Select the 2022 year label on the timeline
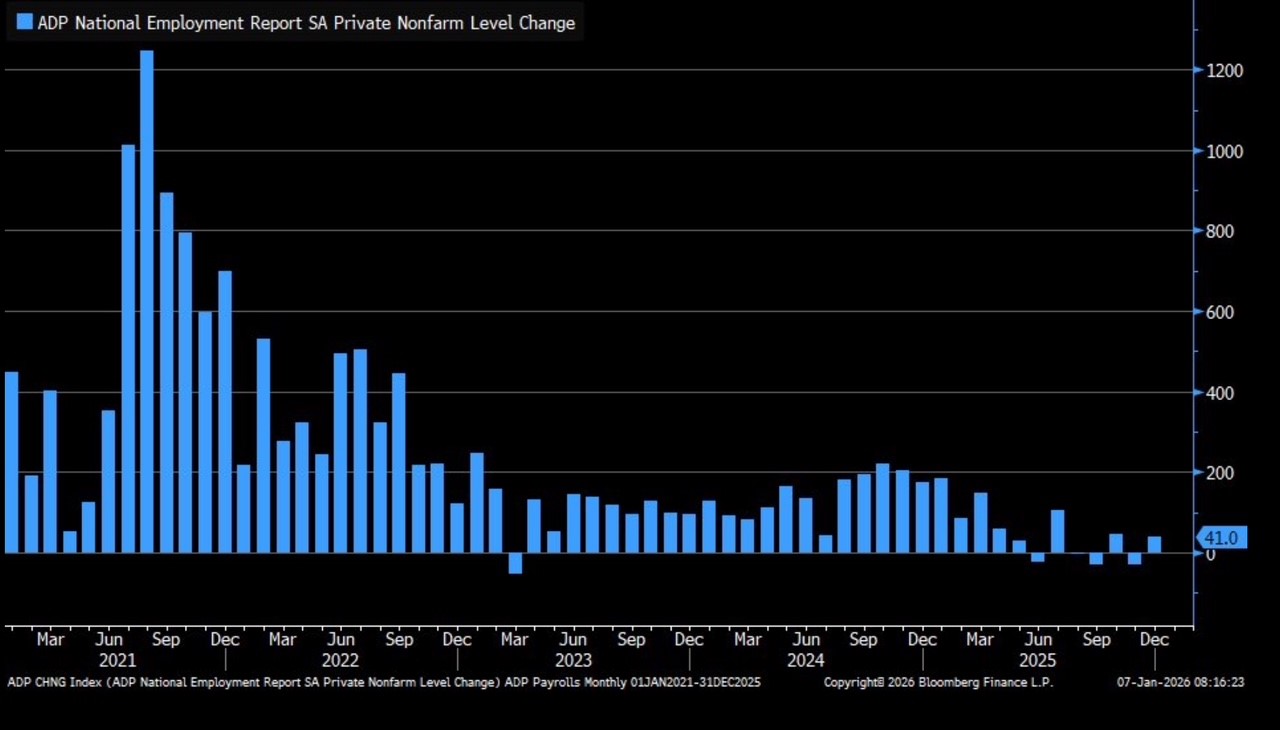The image size is (1280, 730). pos(340,661)
